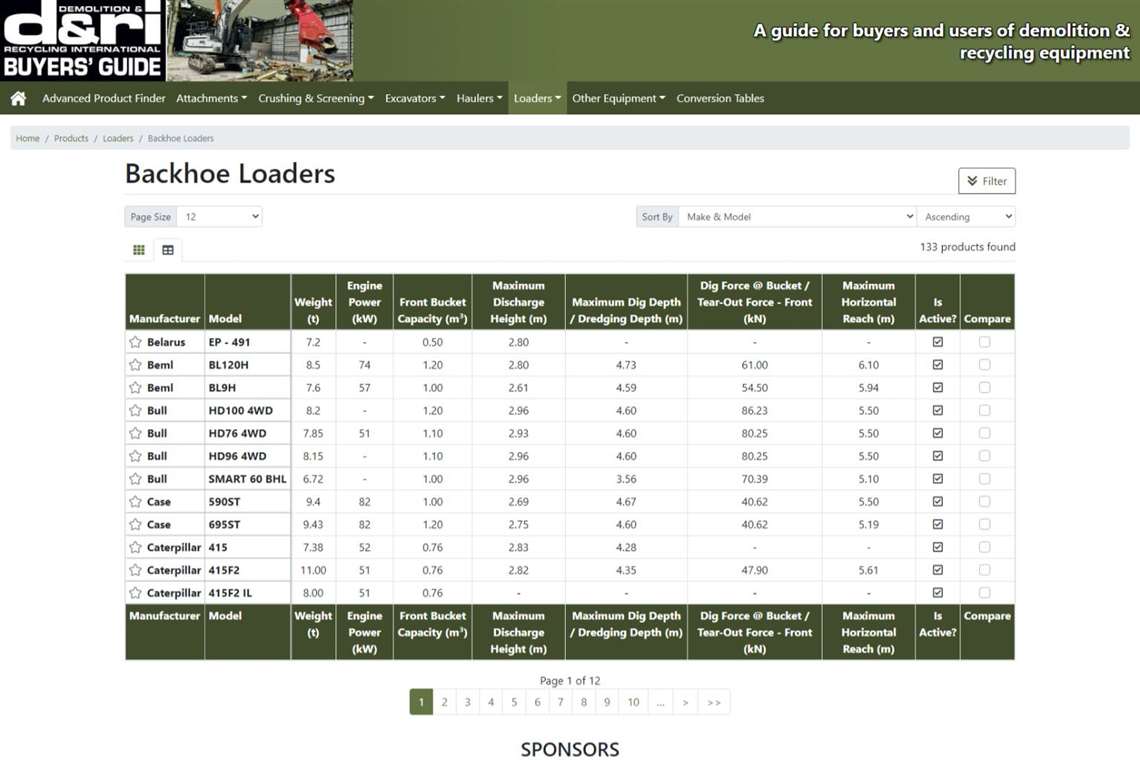Viewport: 1140px width, 760px height.
Task: Follow the Loaders breadcrumb link
Action: [x=118, y=138]
